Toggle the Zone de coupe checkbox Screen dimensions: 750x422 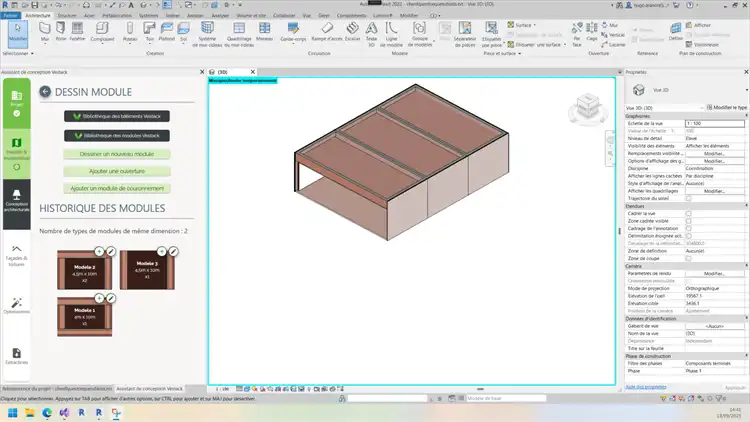pos(688,258)
